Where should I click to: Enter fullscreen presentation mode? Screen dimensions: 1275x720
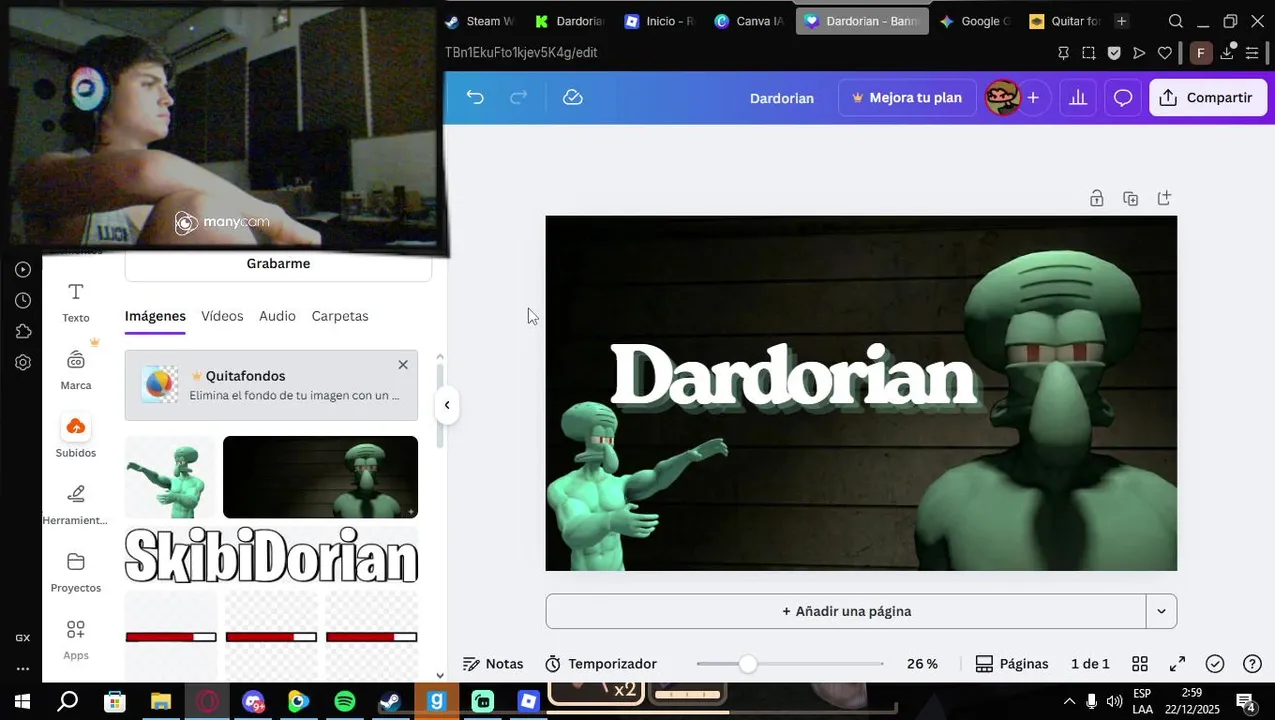click(1178, 664)
